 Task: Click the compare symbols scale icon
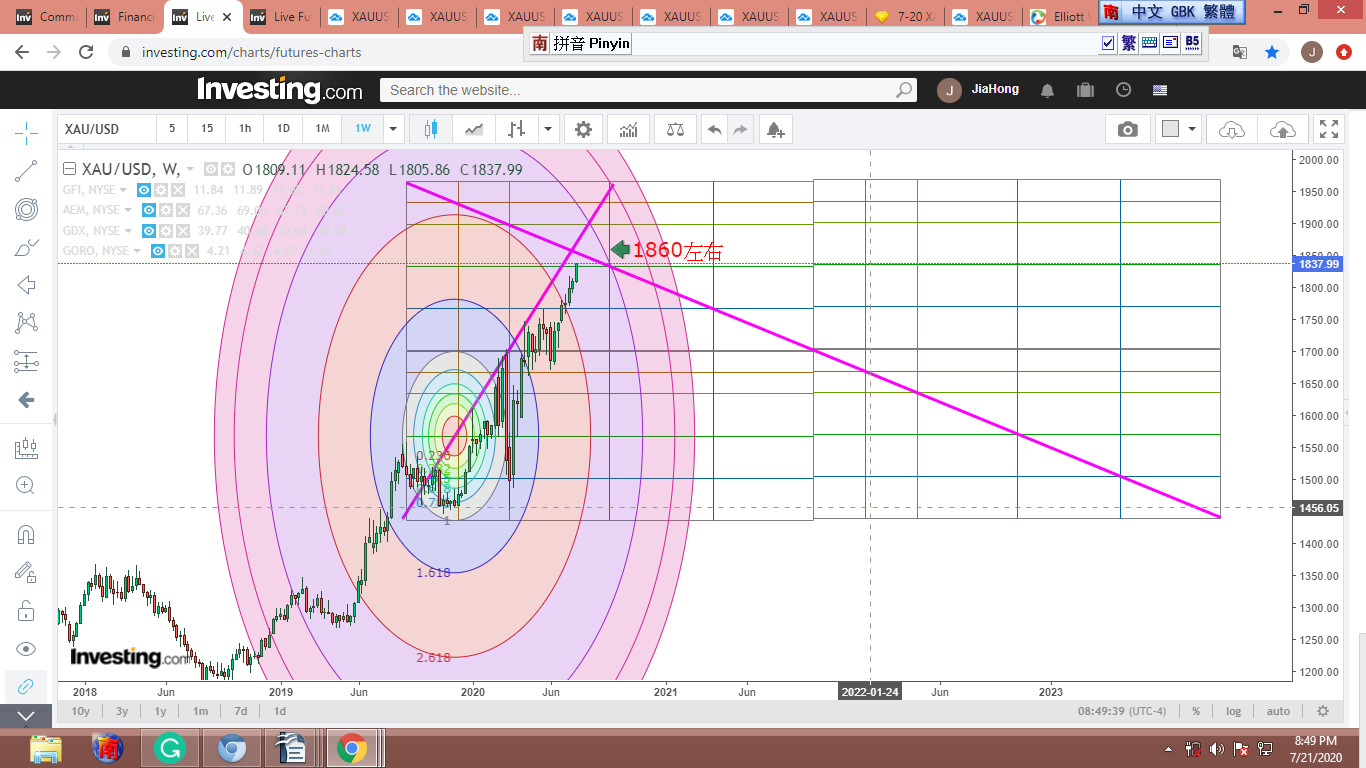[675, 129]
